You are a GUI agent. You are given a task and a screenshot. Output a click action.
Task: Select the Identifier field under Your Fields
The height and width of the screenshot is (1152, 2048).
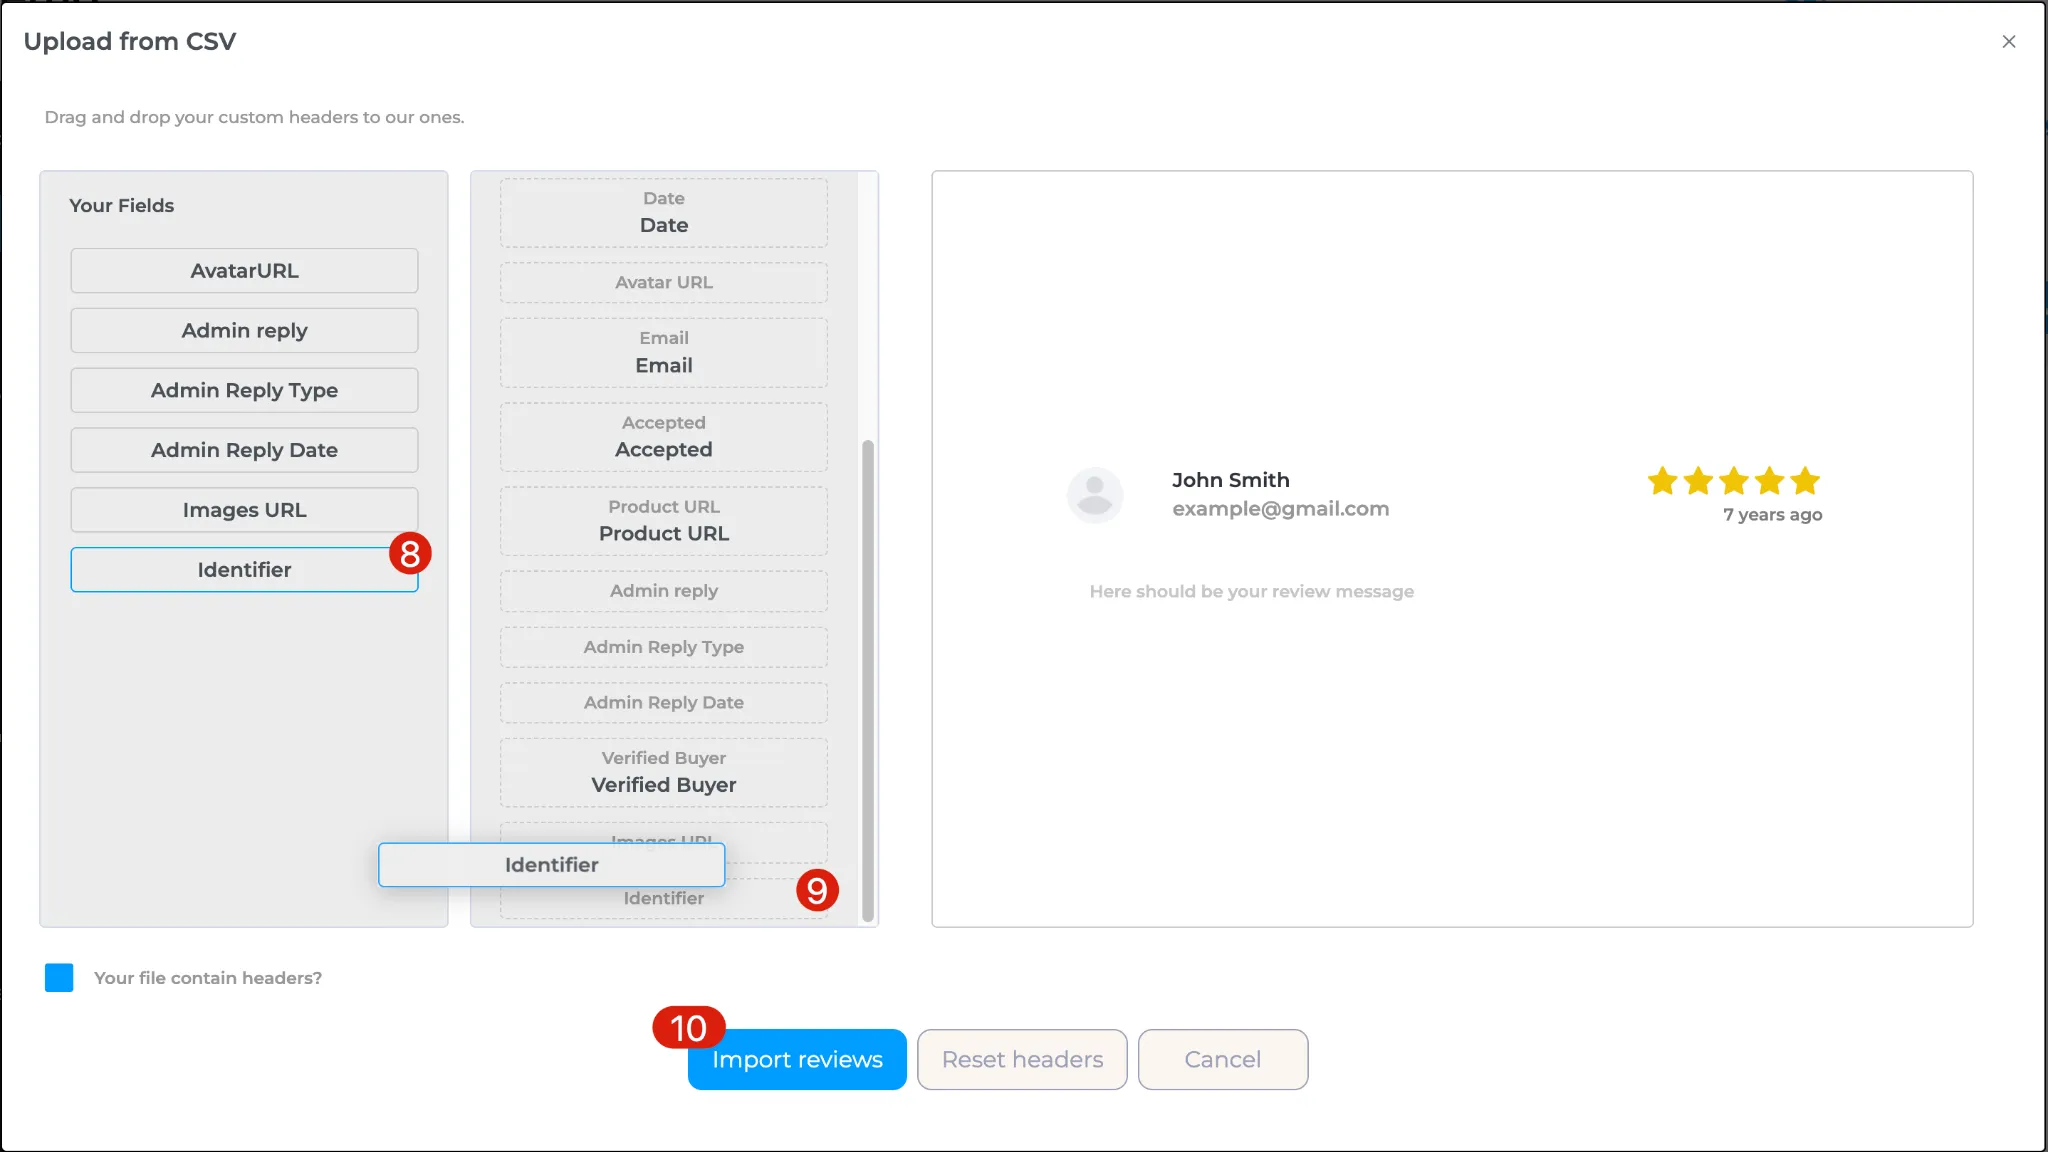coord(244,569)
